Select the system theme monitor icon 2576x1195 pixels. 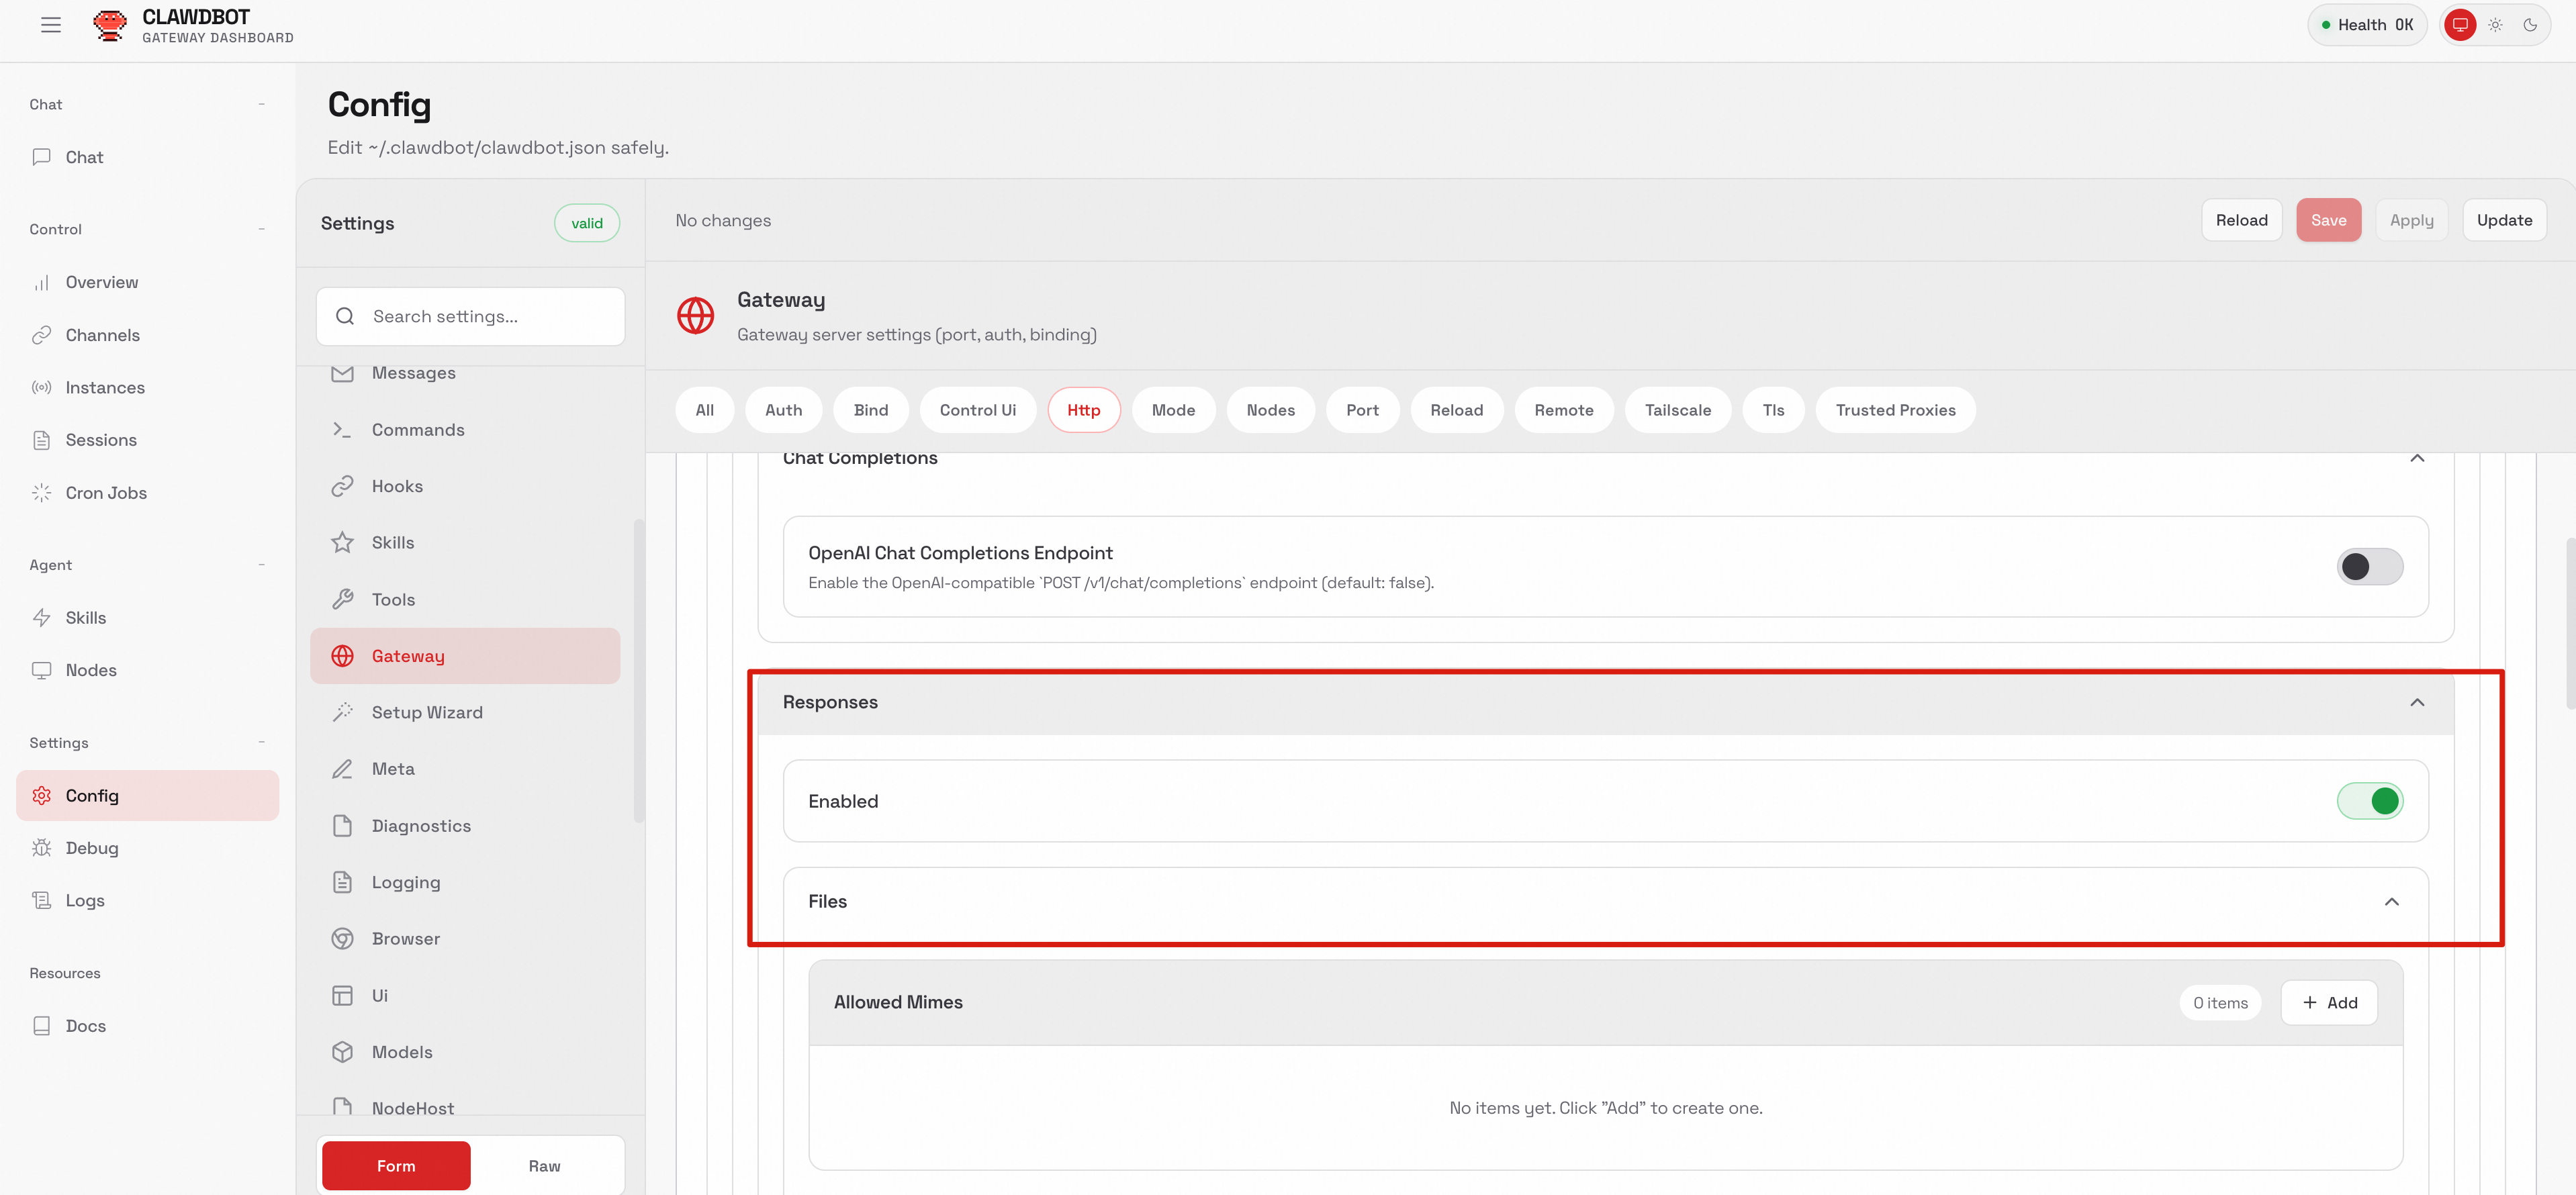[x=2460, y=25]
